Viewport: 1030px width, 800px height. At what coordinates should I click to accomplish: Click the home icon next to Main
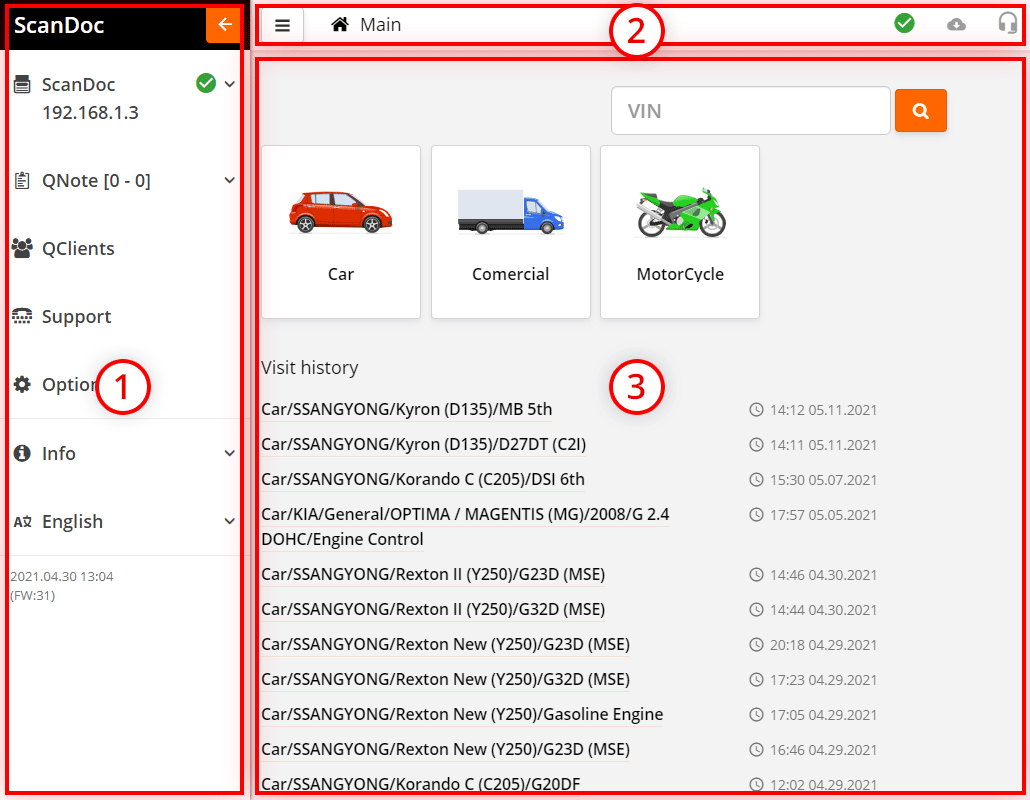[x=340, y=24]
